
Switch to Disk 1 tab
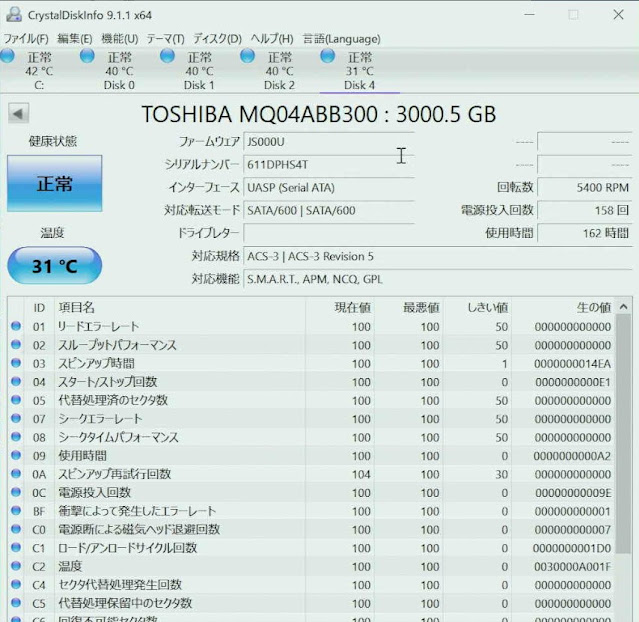point(199,71)
